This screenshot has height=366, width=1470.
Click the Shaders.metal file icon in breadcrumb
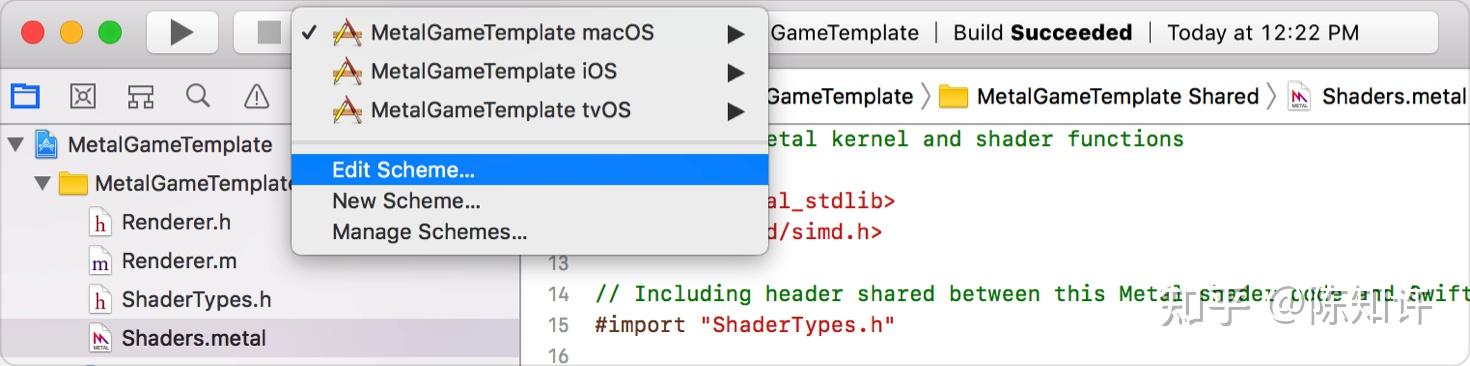point(1299,97)
